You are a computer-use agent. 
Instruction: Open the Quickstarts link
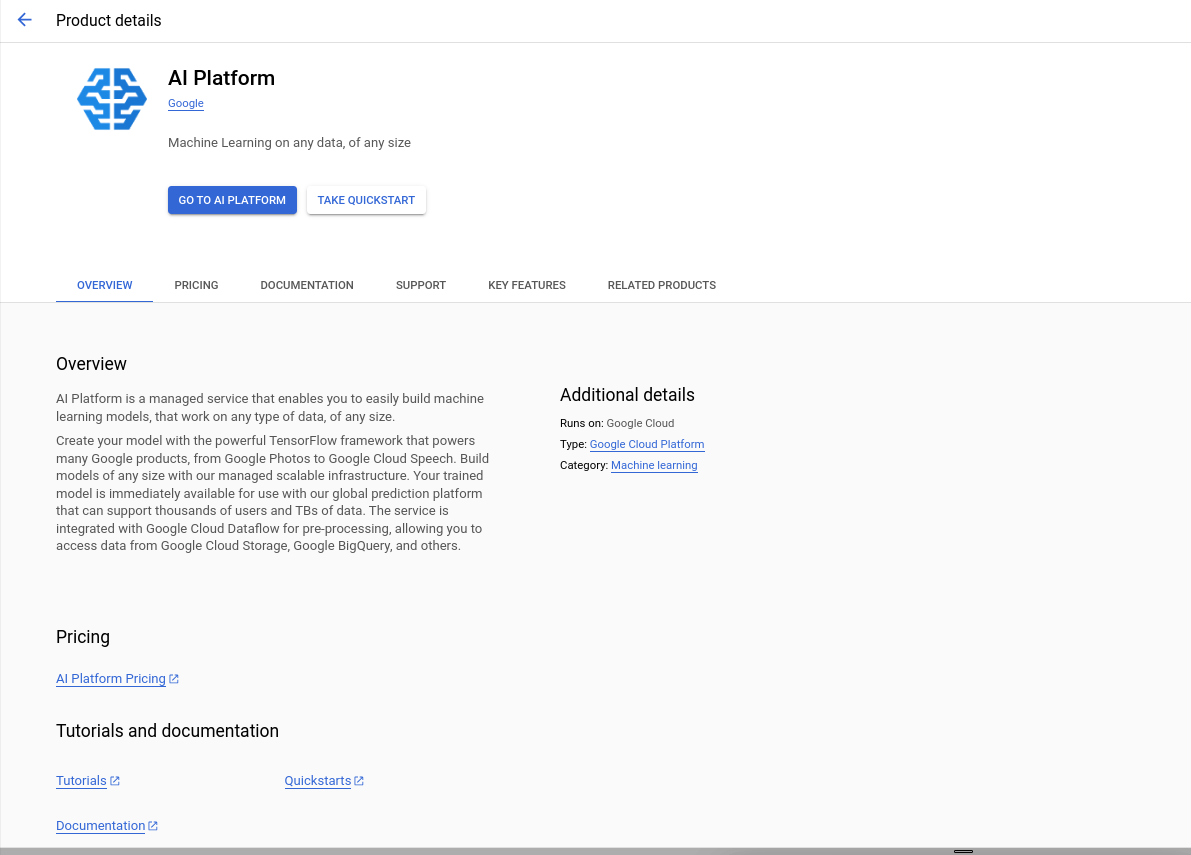coord(317,781)
